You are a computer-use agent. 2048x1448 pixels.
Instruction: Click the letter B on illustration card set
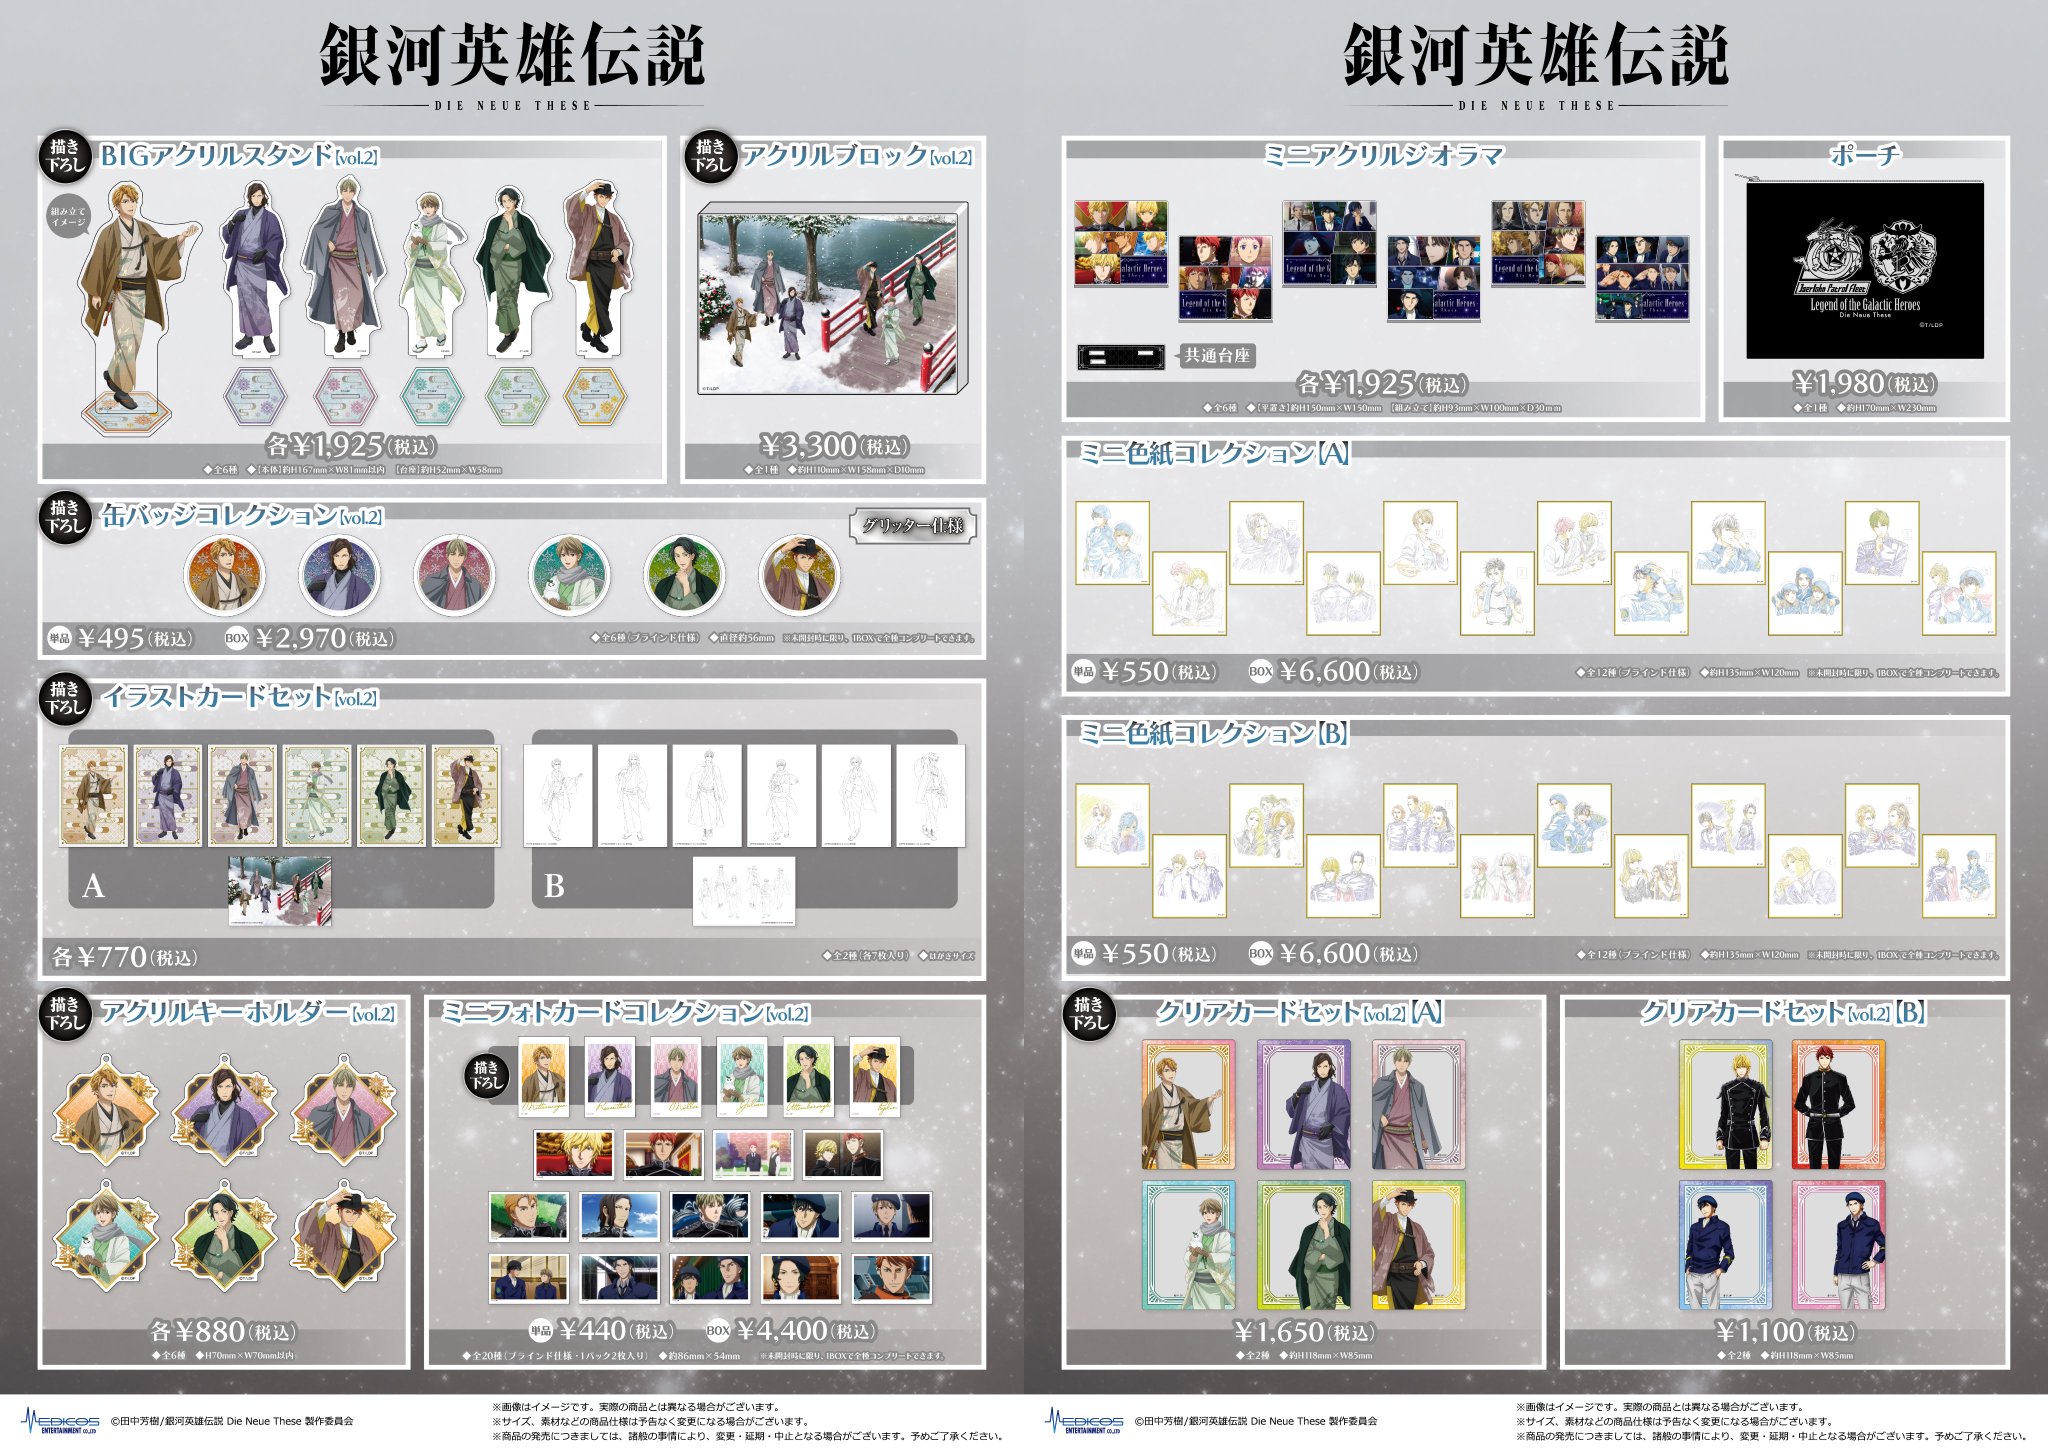(x=554, y=886)
